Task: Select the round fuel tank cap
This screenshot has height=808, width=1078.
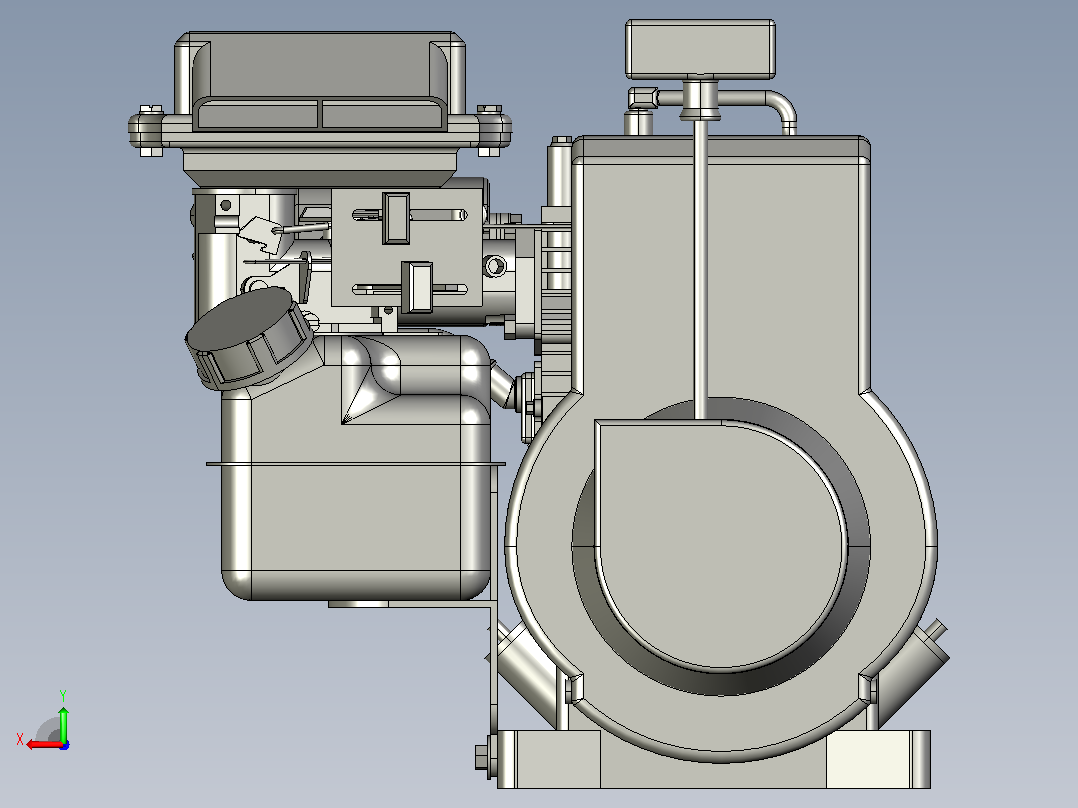Action: (x=250, y=338)
